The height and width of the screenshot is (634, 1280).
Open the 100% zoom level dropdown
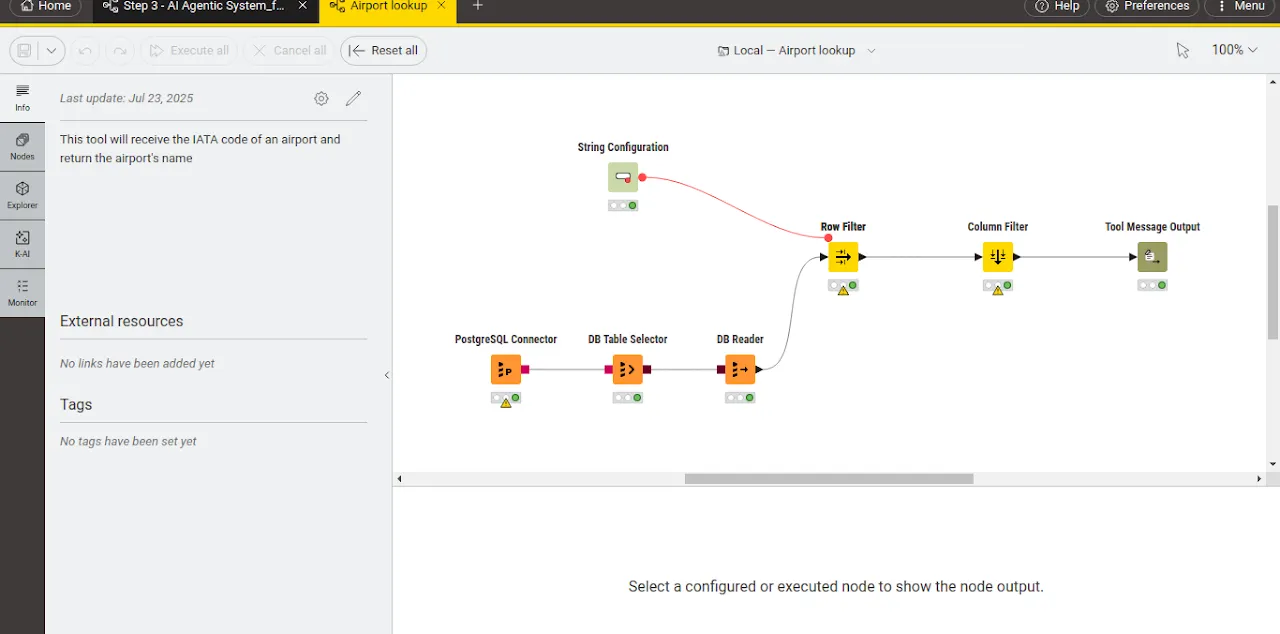[1235, 50]
